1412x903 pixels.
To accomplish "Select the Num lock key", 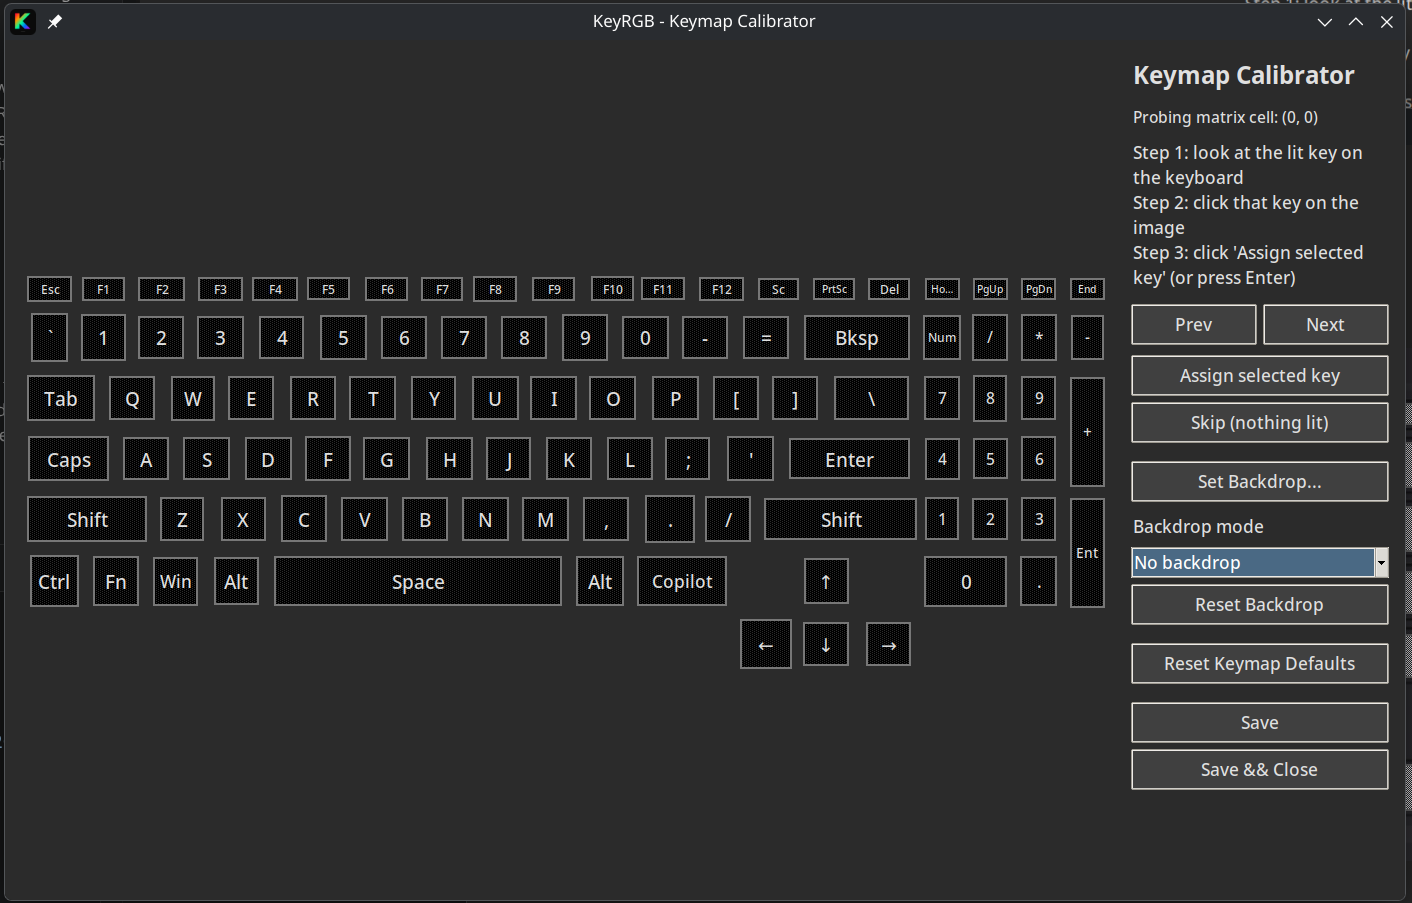I will tap(942, 338).
